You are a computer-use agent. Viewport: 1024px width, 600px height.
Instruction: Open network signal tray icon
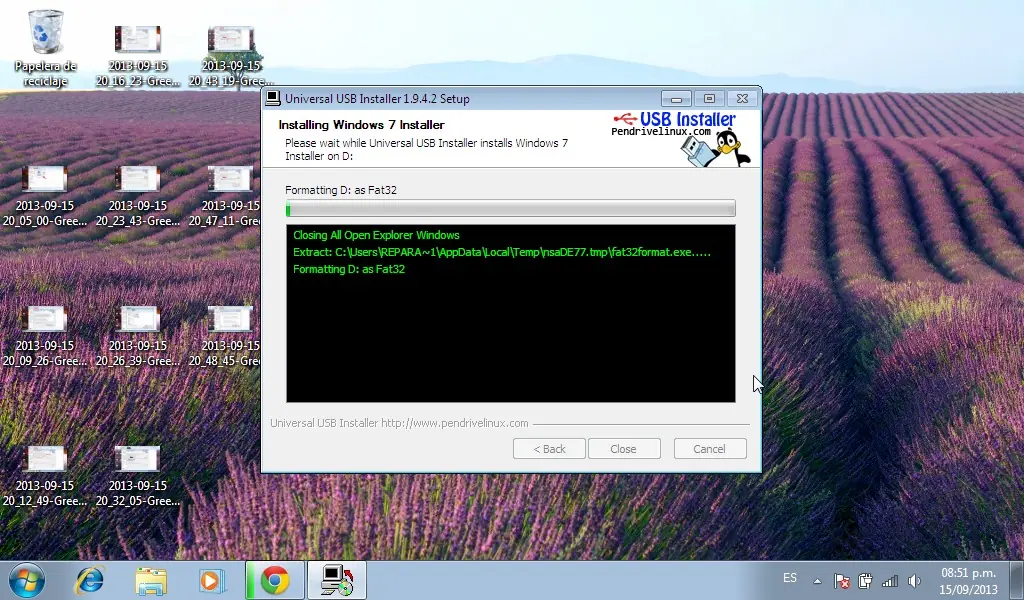pyautogui.click(x=889, y=580)
